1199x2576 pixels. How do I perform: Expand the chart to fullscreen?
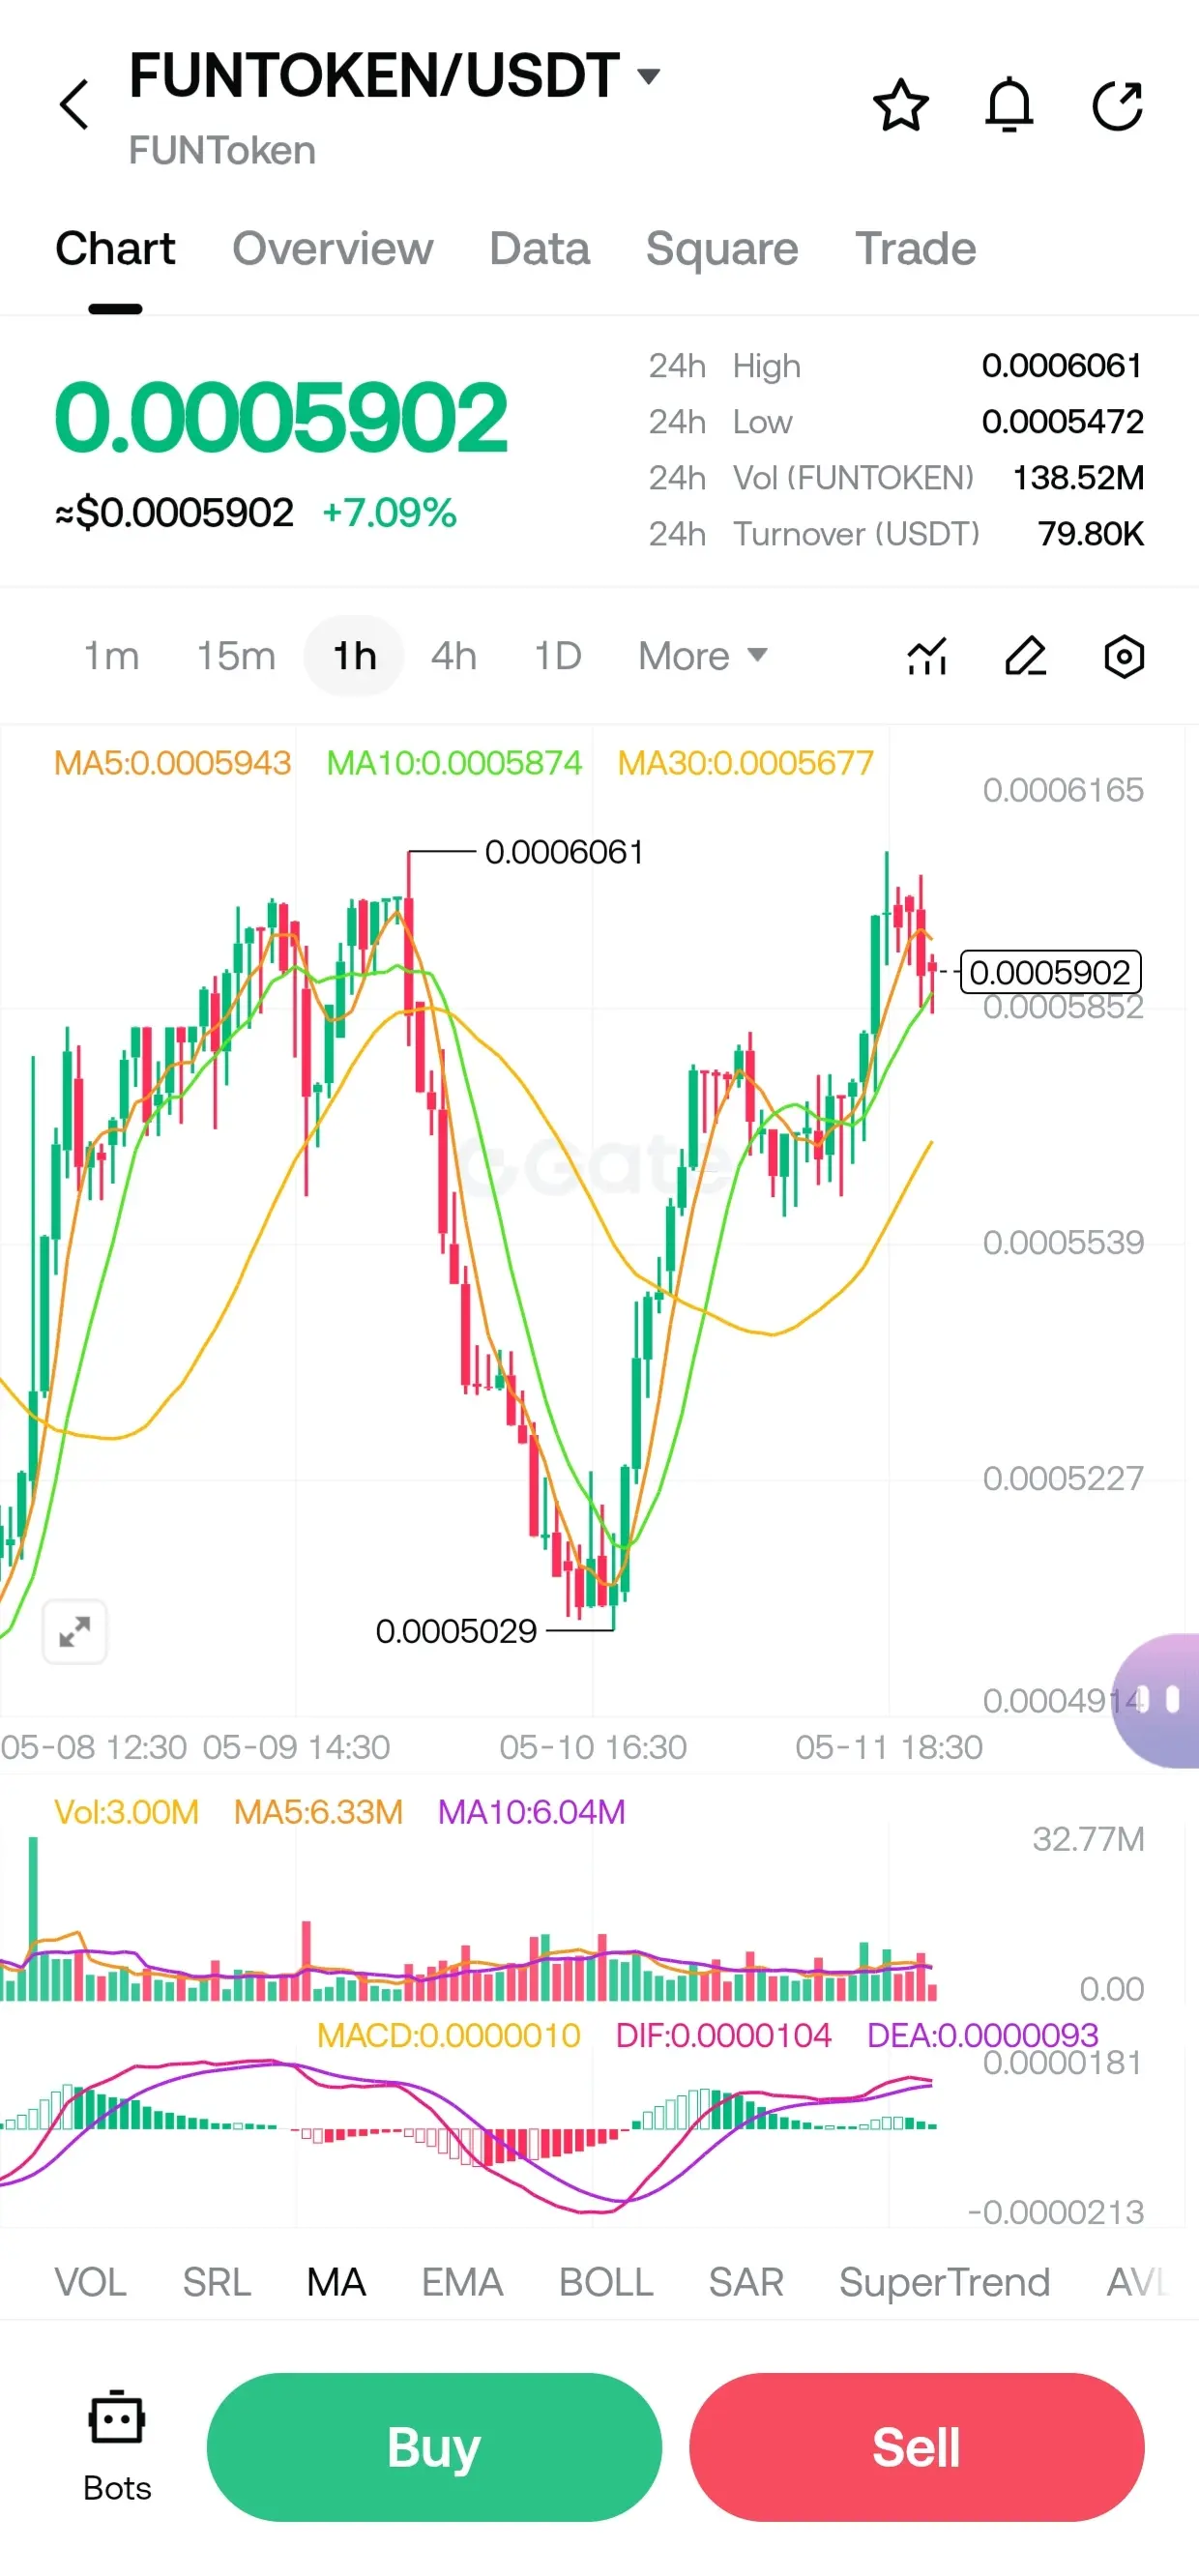coord(75,1632)
